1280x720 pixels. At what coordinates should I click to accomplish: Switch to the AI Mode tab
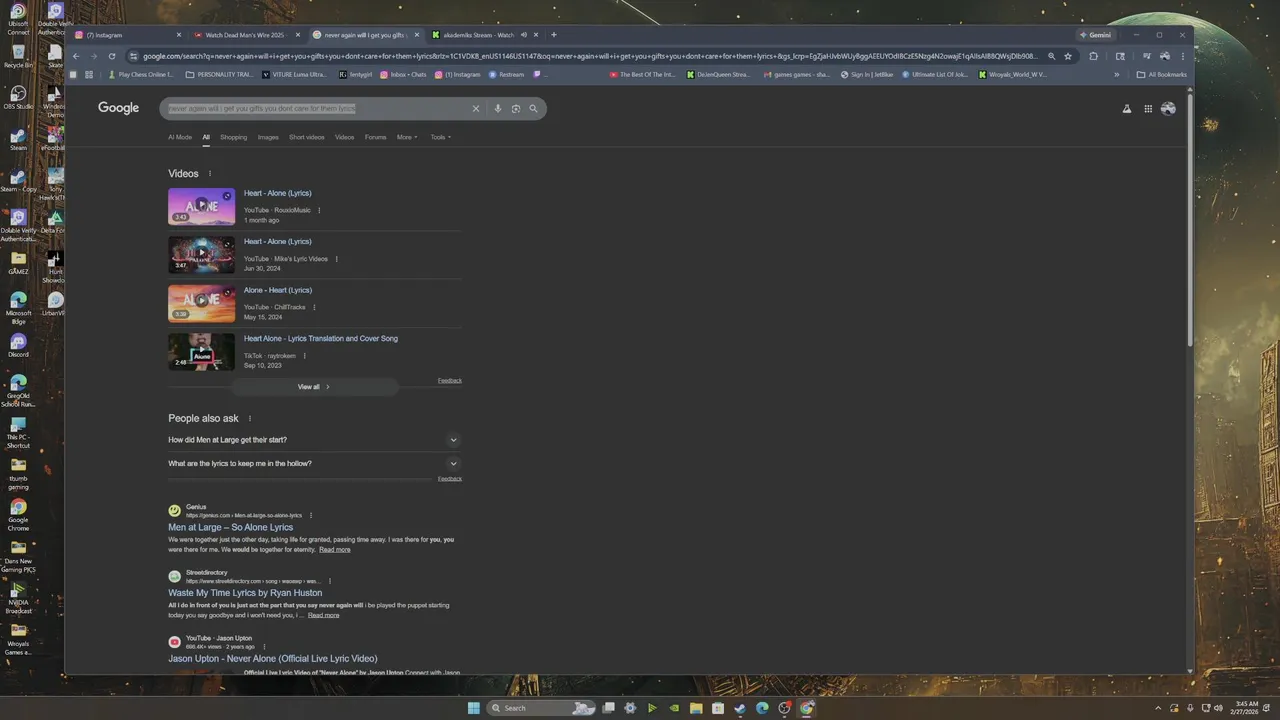(x=180, y=137)
